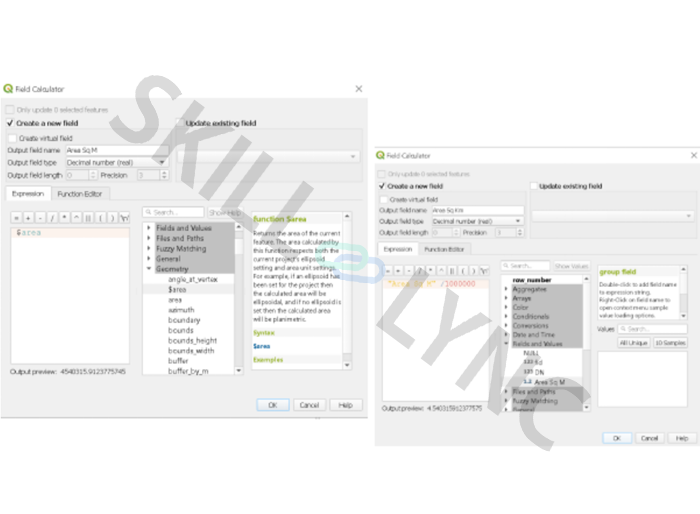Expand the Conditionals function group

click(x=506, y=316)
